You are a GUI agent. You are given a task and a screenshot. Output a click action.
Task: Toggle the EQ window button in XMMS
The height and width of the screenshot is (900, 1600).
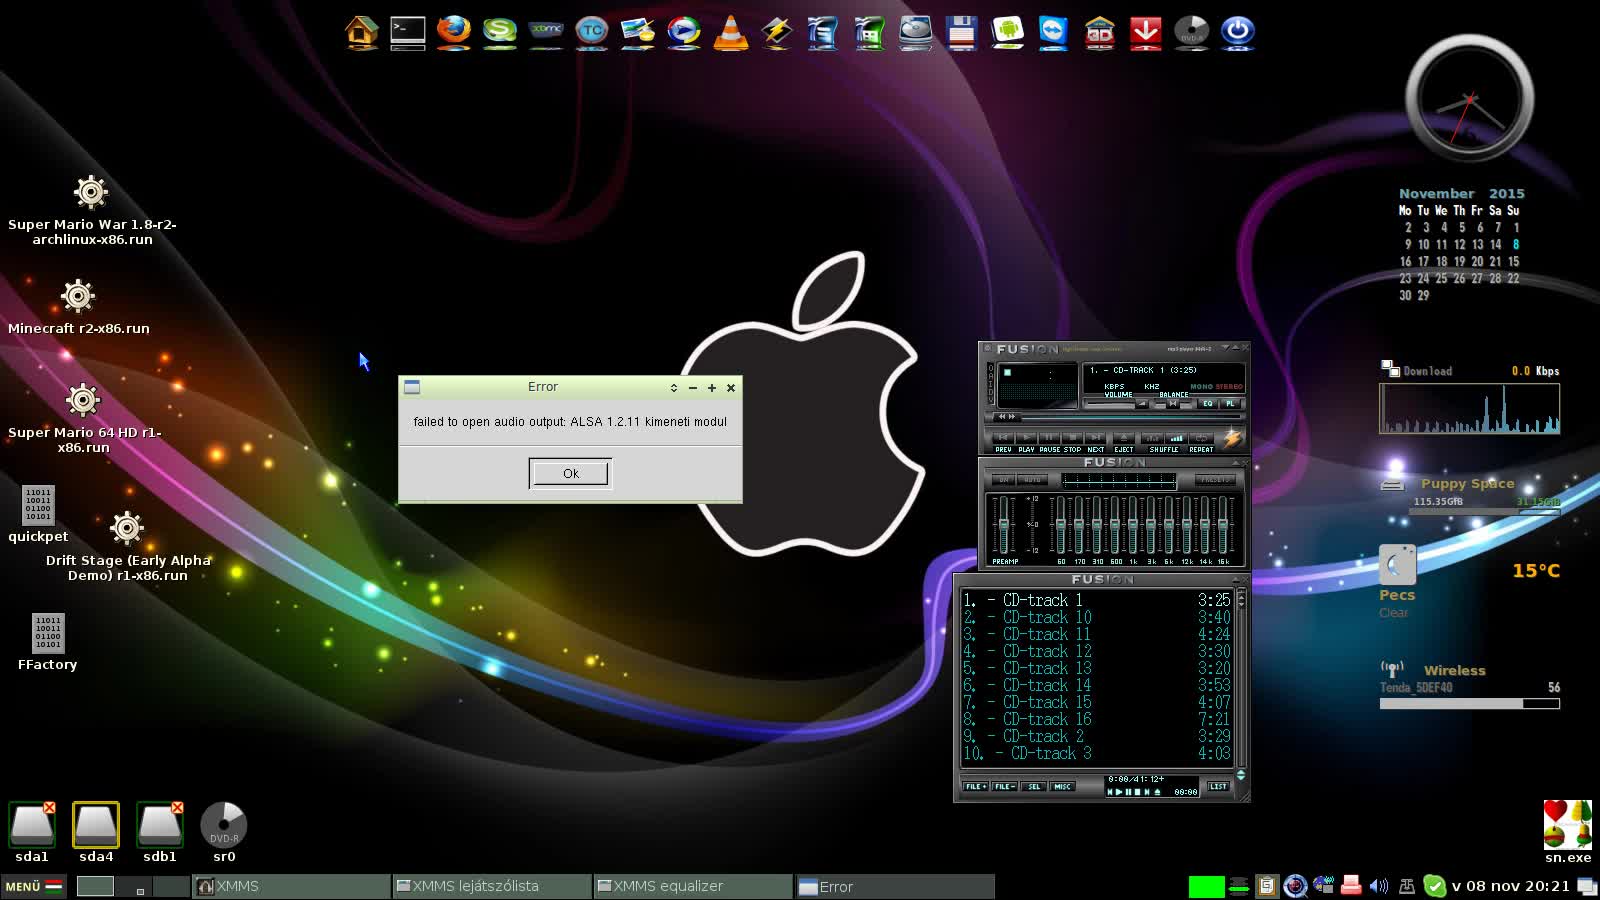pos(1207,403)
